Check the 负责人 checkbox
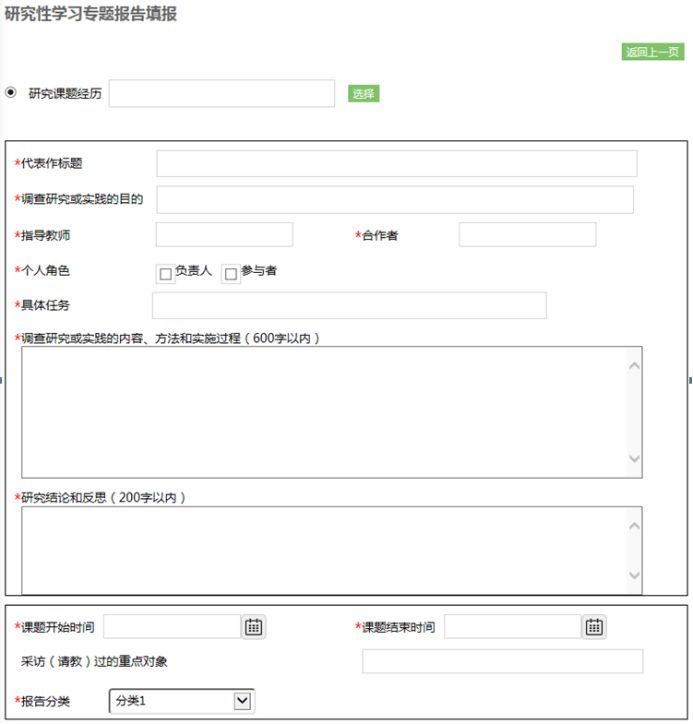693x724 pixels. pos(166,274)
